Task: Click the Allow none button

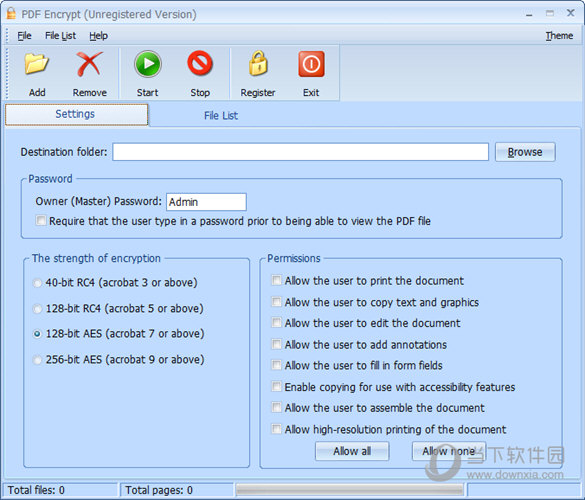Action: pos(449,451)
